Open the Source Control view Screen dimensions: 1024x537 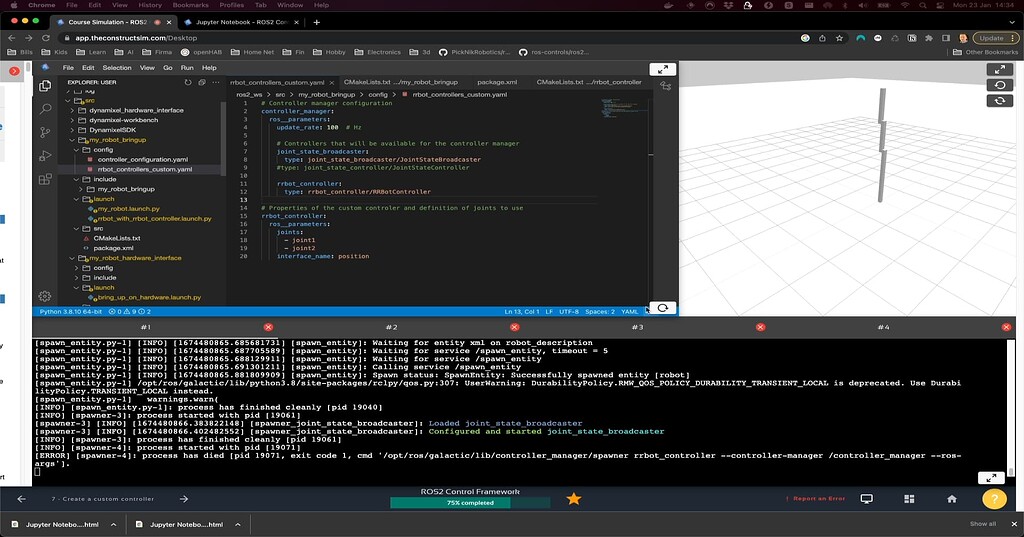click(x=45, y=132)
